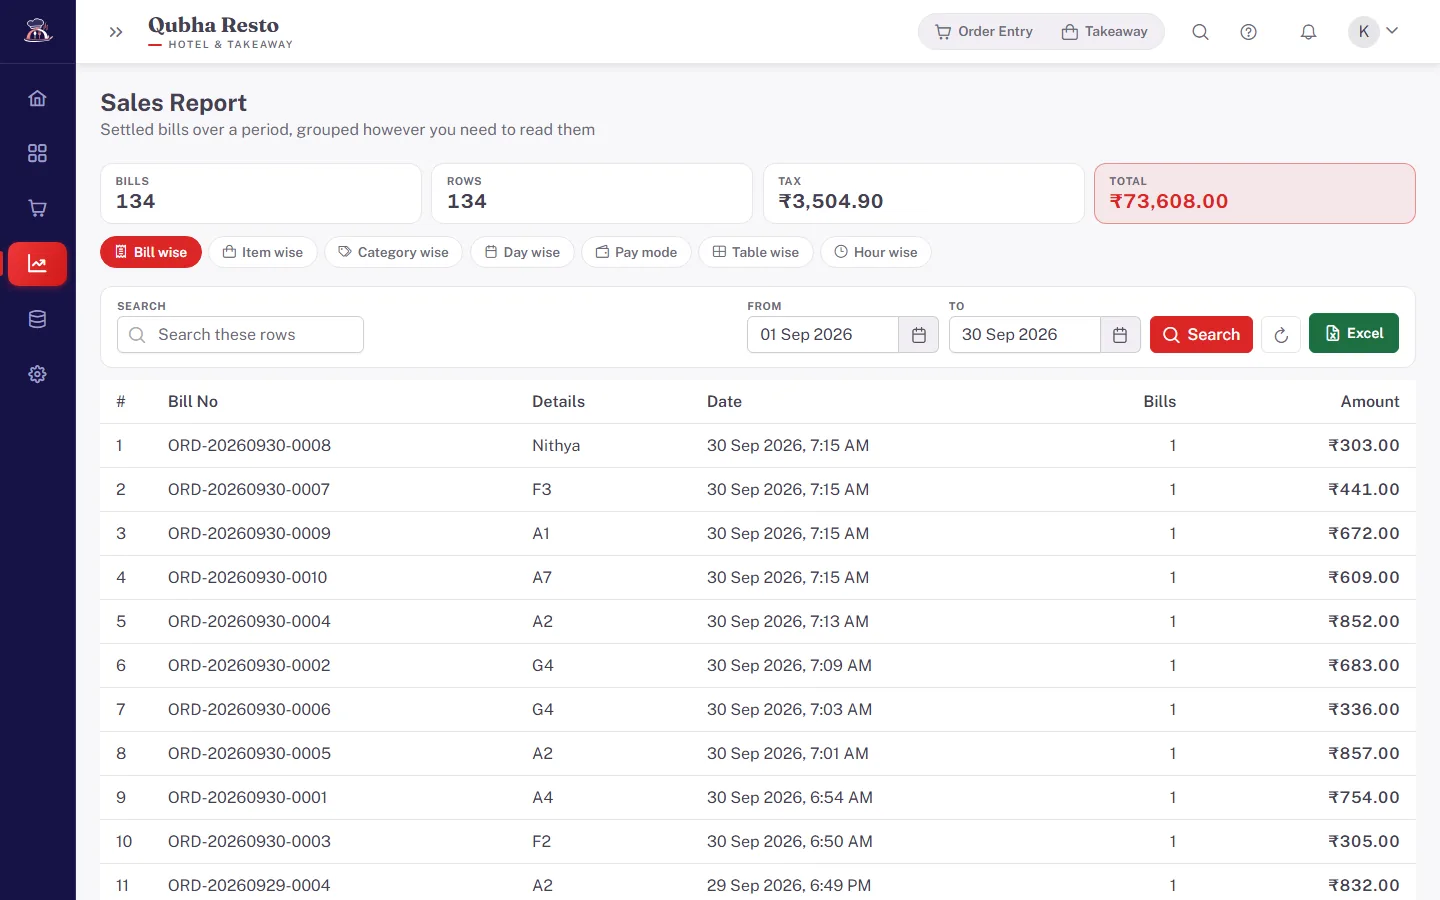Expand the user menu chevron beside K
This screenshot has height=900, width=1440.
(1392, 31)
